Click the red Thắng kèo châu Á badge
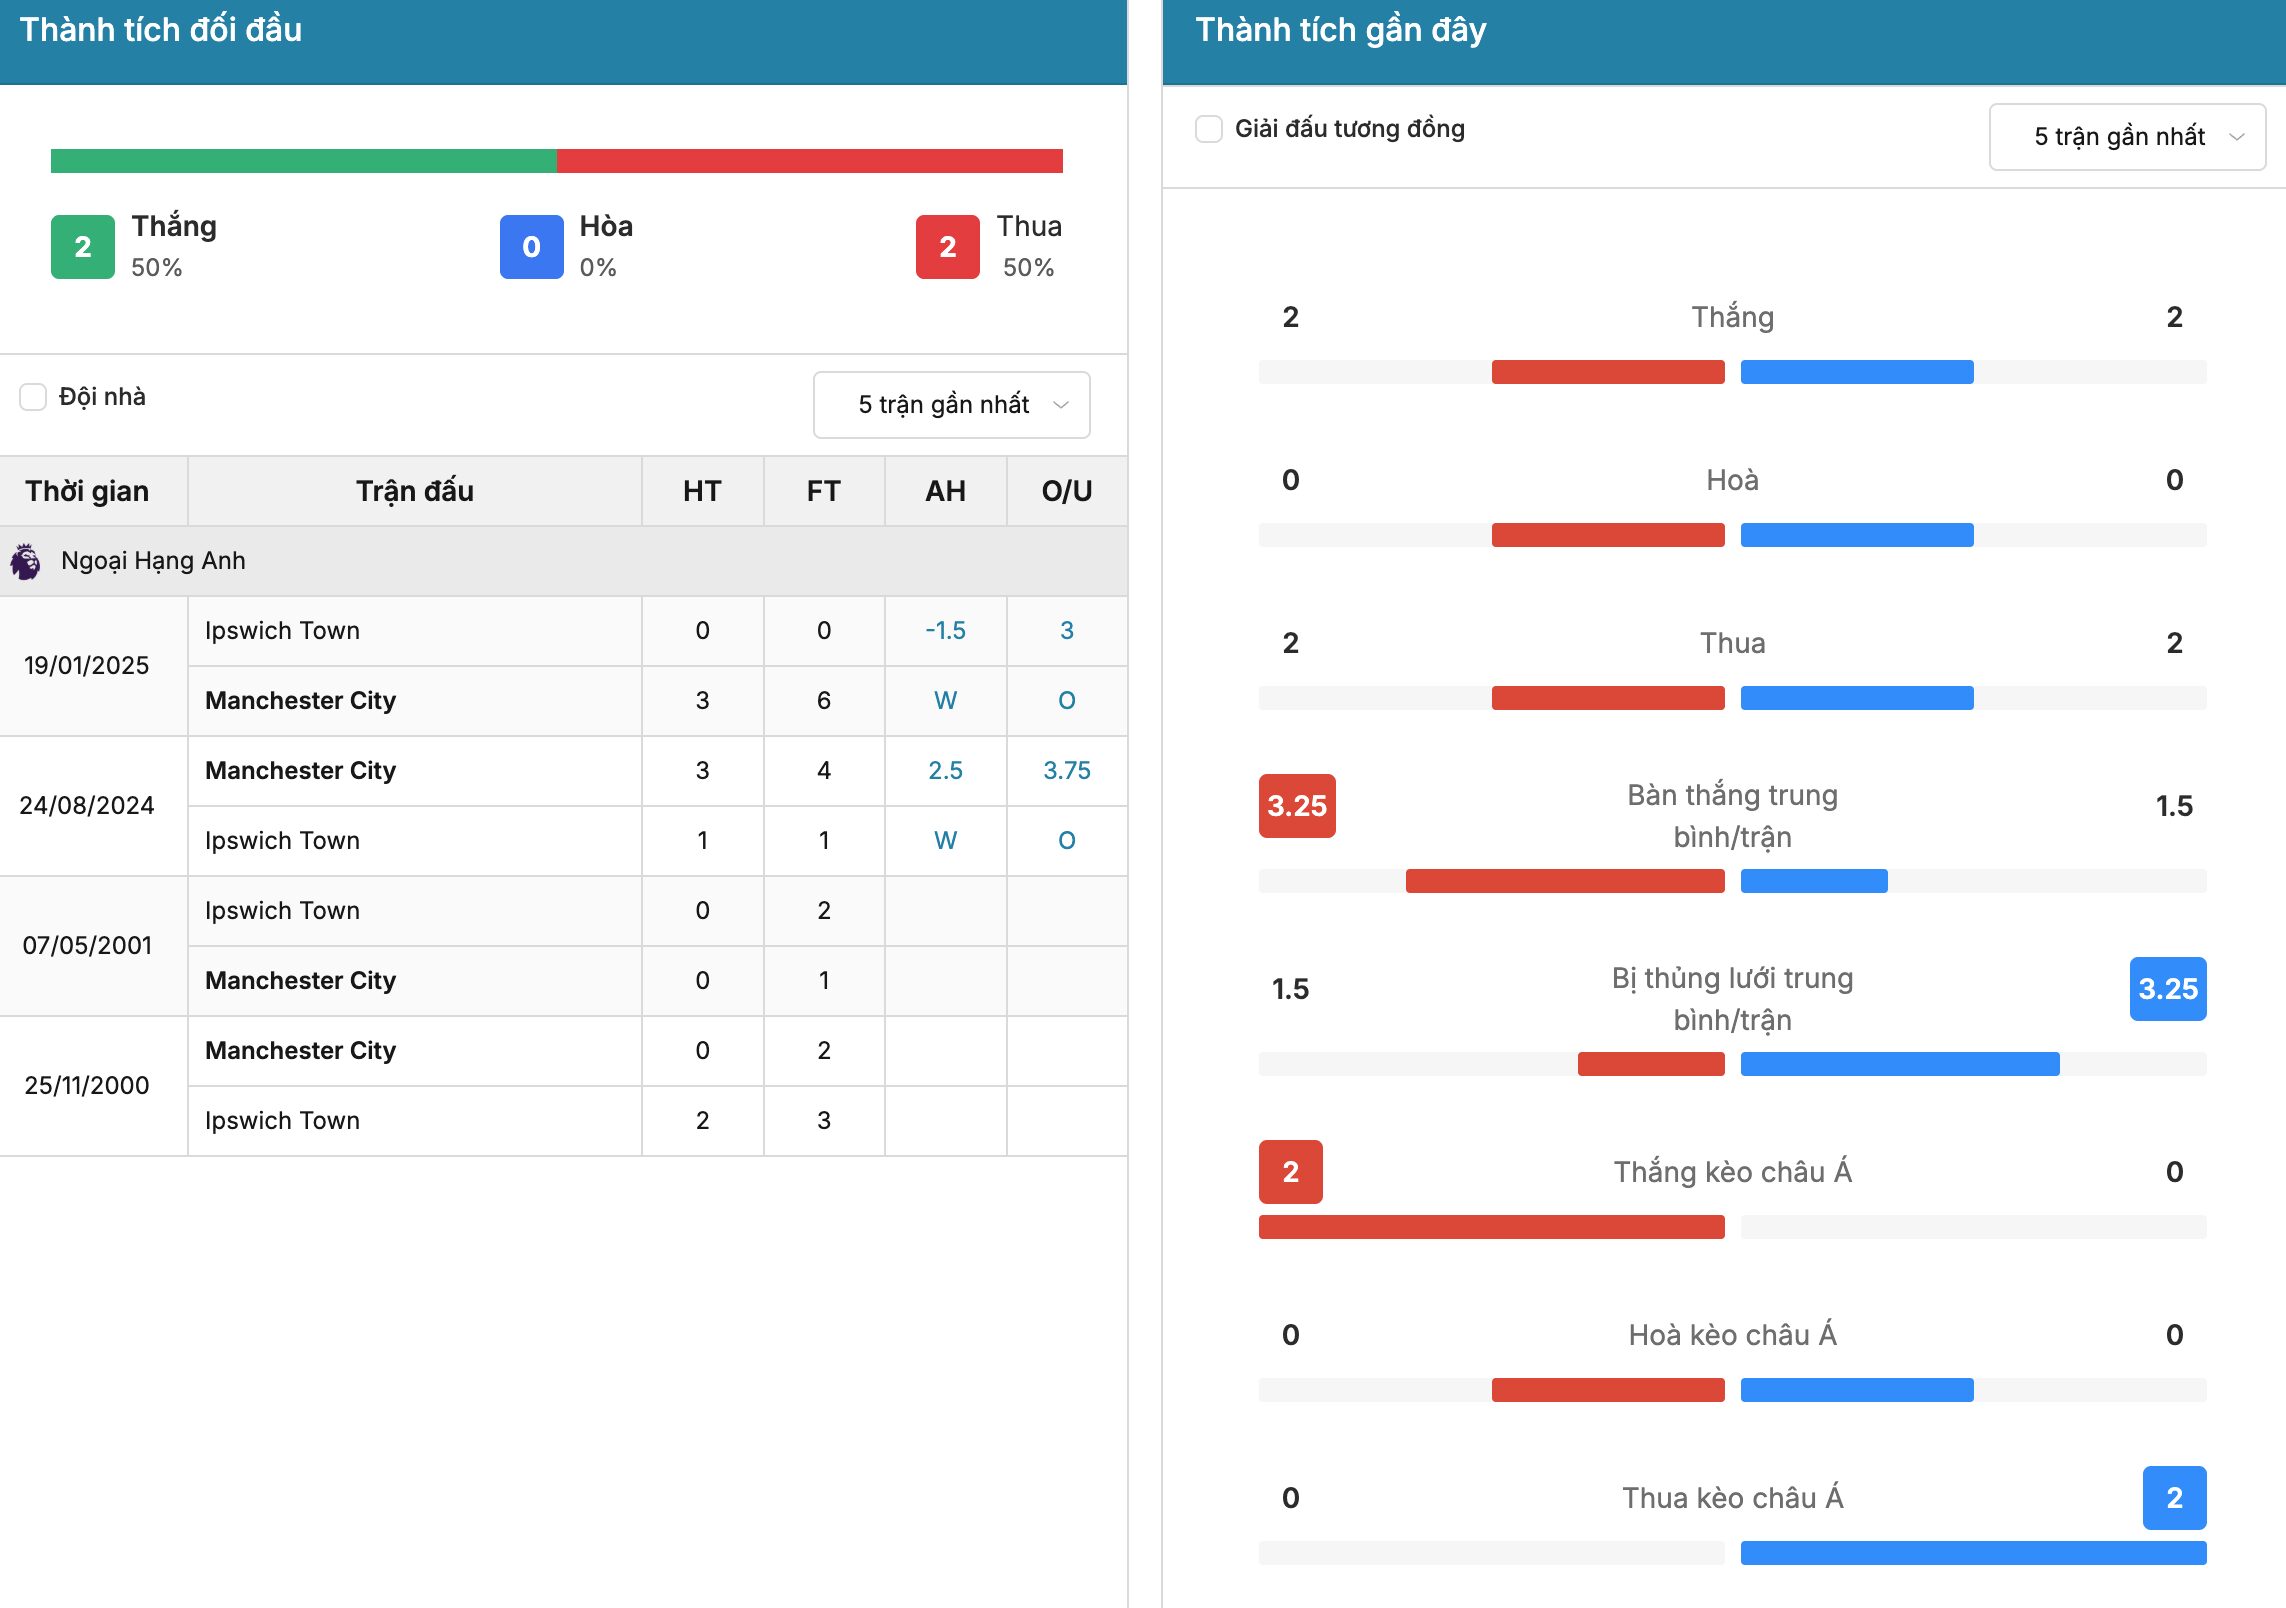This screenshot has height=1608, width=2286. click(x=1291, y=1172)
